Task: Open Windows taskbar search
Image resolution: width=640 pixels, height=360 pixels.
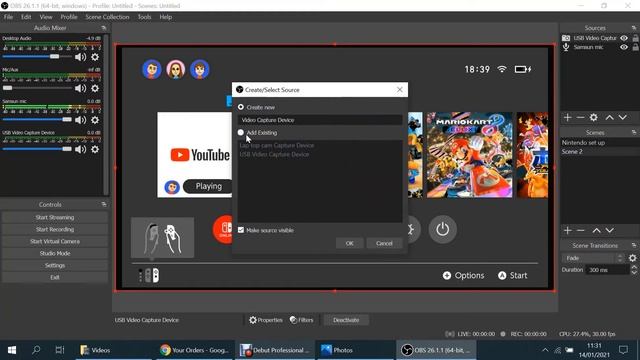Action: tap(36, 350)
